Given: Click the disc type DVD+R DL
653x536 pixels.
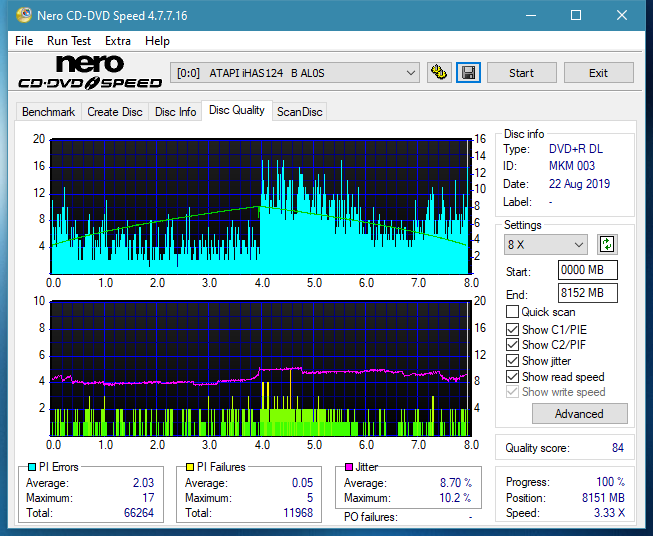Looking at the screenshot, I should [x=576, y=149].
